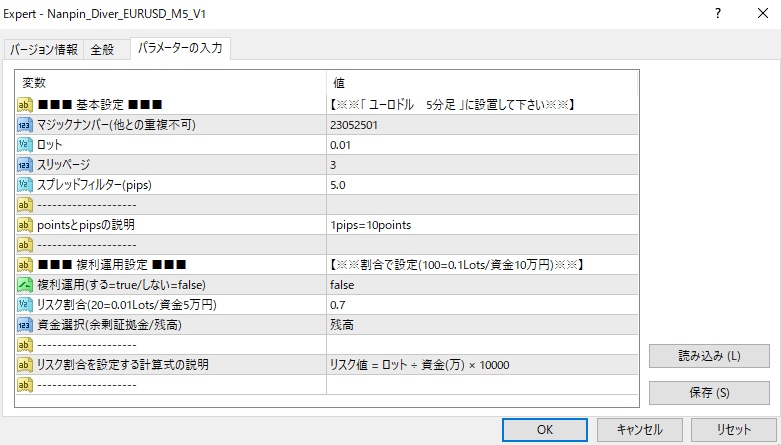The image size is (781, 445).
Task: Click integer icon beside スリッページ row
Action: pyautogui.click(x=24, y=164)
